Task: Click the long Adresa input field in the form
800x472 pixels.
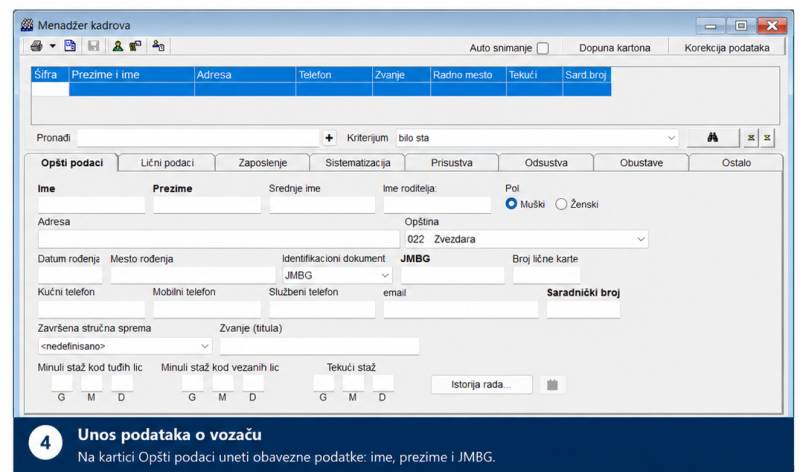Action: click(x=219, y=239)
